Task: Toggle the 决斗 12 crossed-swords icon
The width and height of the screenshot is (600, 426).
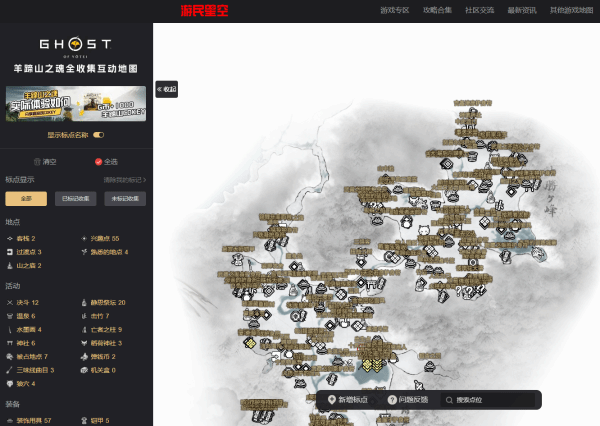Action: 10,302
